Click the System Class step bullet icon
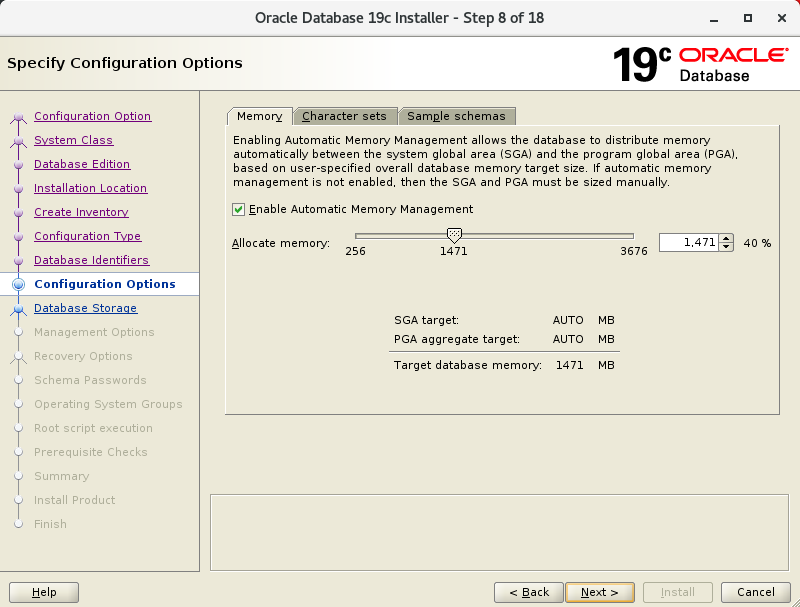Viewport: 800px width, 607px height. coord(18,141)
